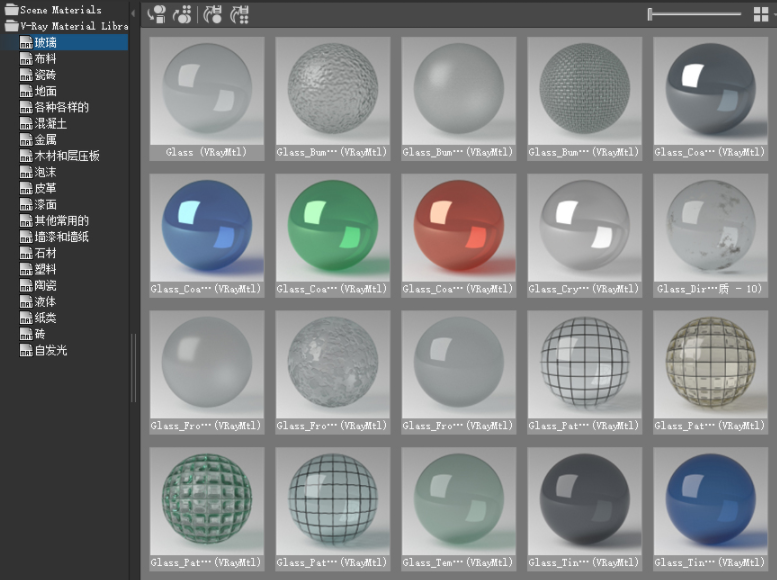
Task: Pick the clear black-grid Glass_Pat material
Action: 584,372
